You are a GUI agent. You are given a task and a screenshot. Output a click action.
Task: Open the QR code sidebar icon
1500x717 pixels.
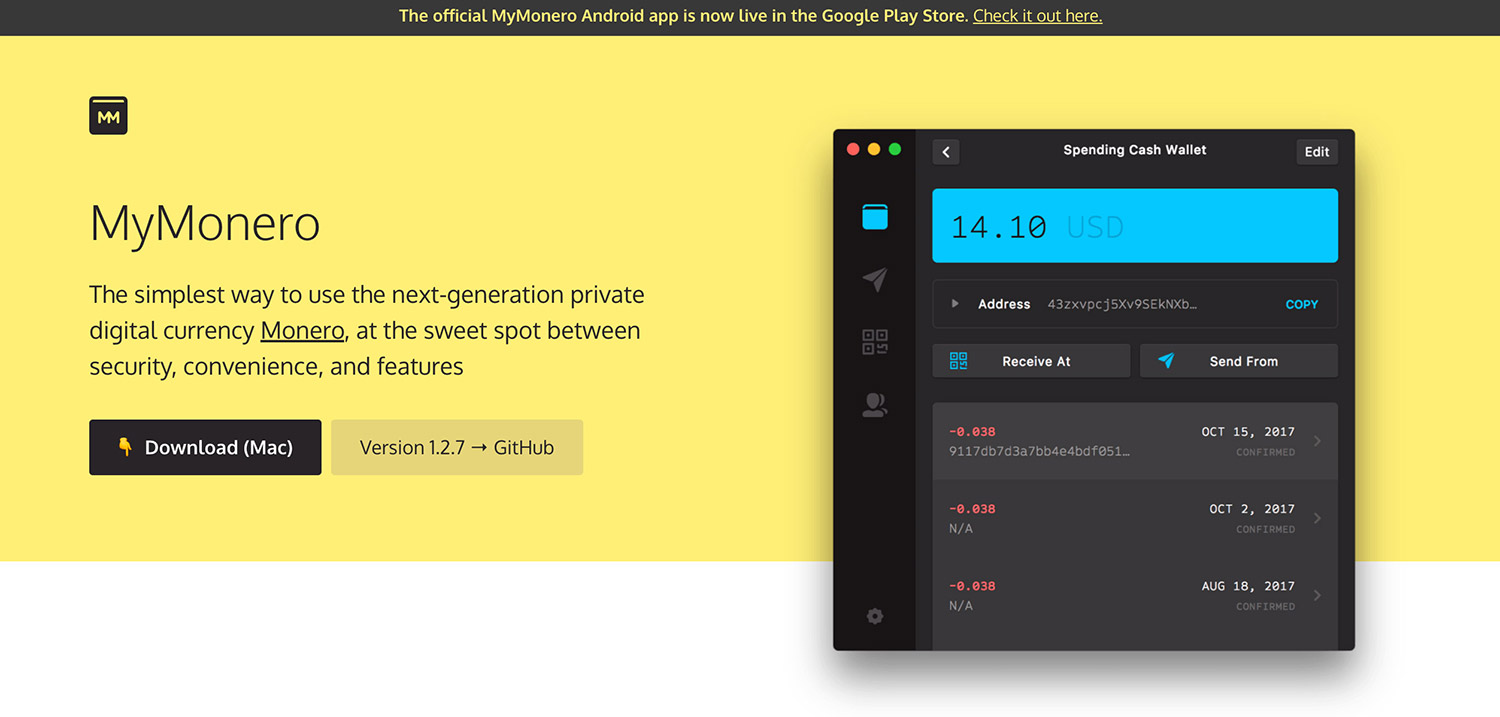coord(875,342)
